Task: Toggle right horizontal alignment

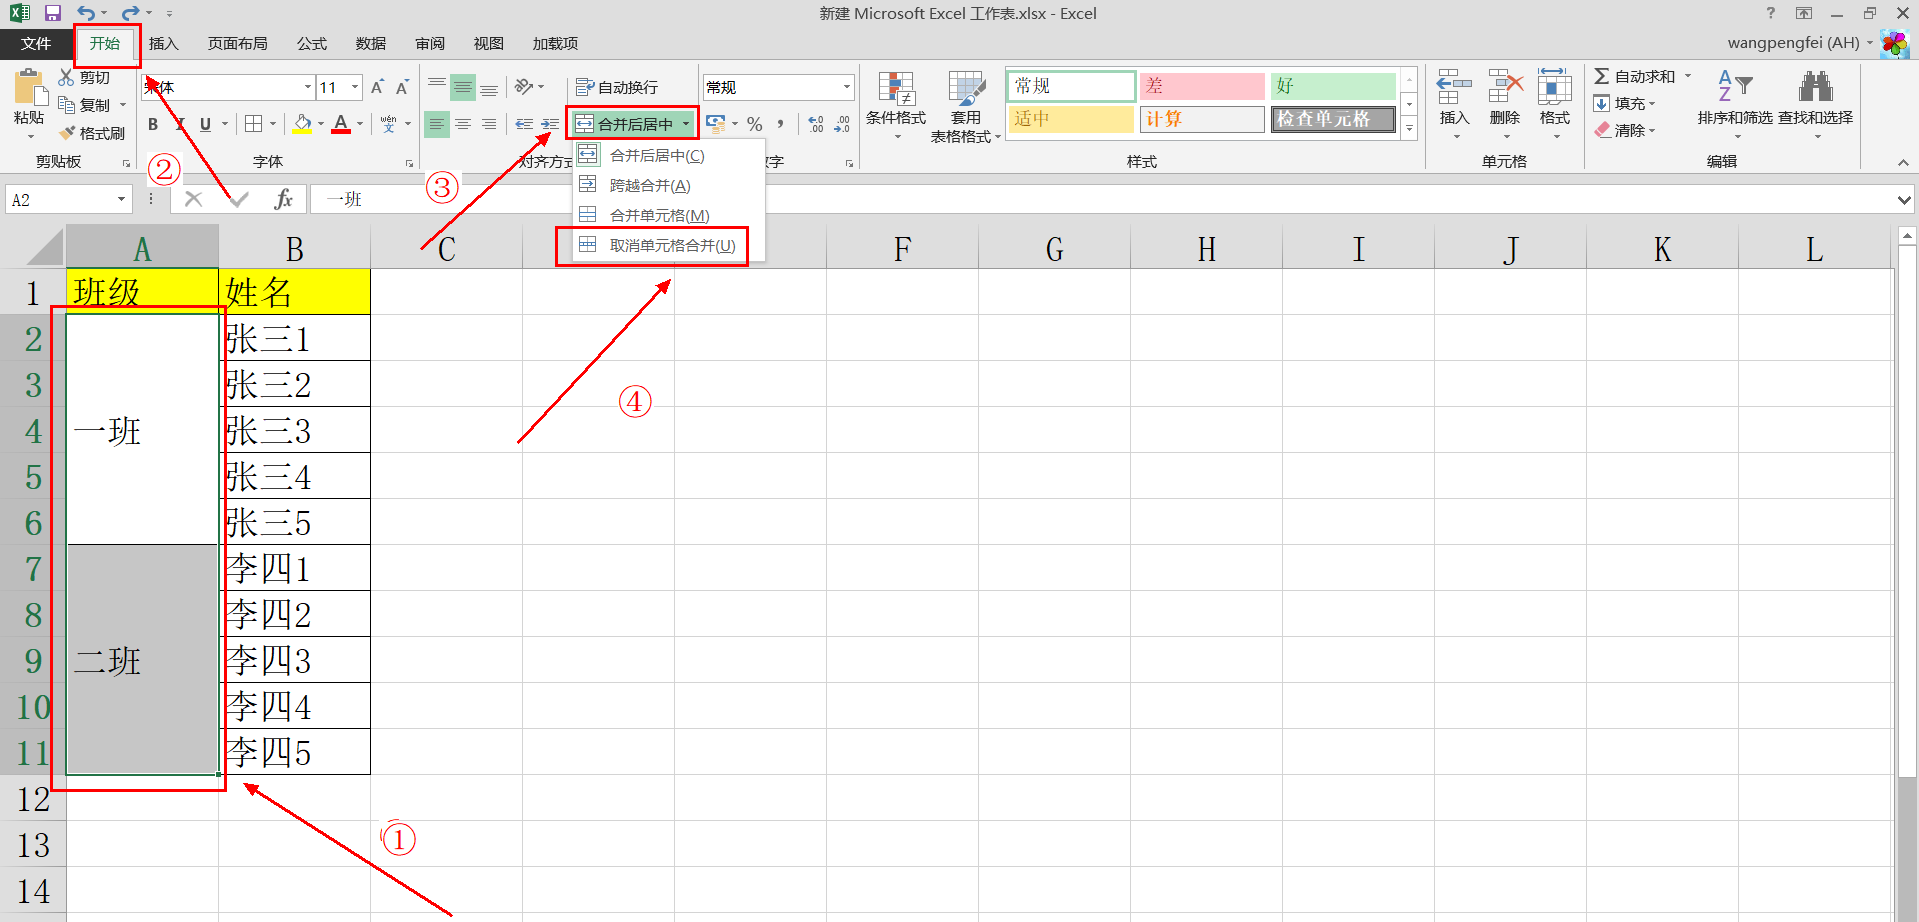Action: pos(489,124)
